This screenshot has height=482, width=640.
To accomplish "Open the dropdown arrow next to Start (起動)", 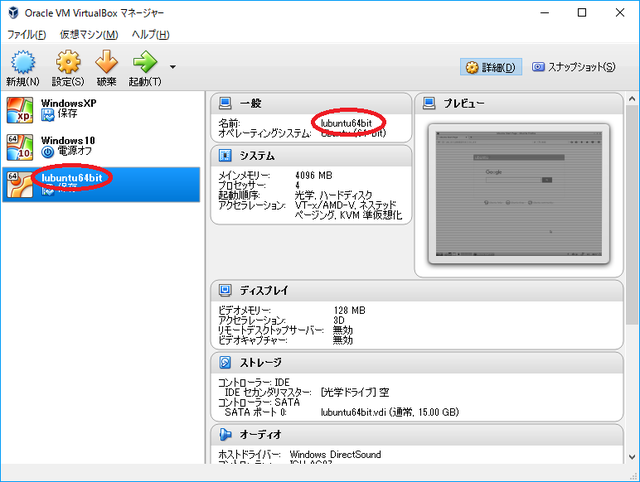I will coord(173,67).
